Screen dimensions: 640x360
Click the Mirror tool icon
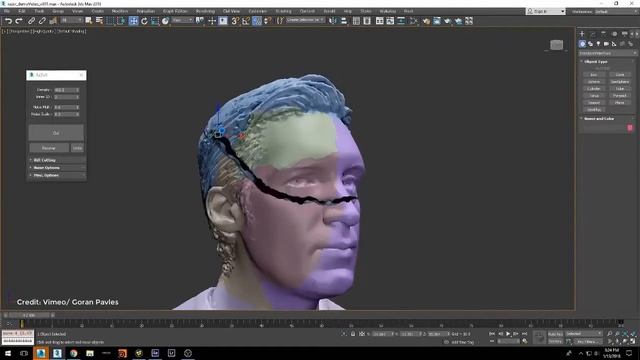click(x=333, y=21)
